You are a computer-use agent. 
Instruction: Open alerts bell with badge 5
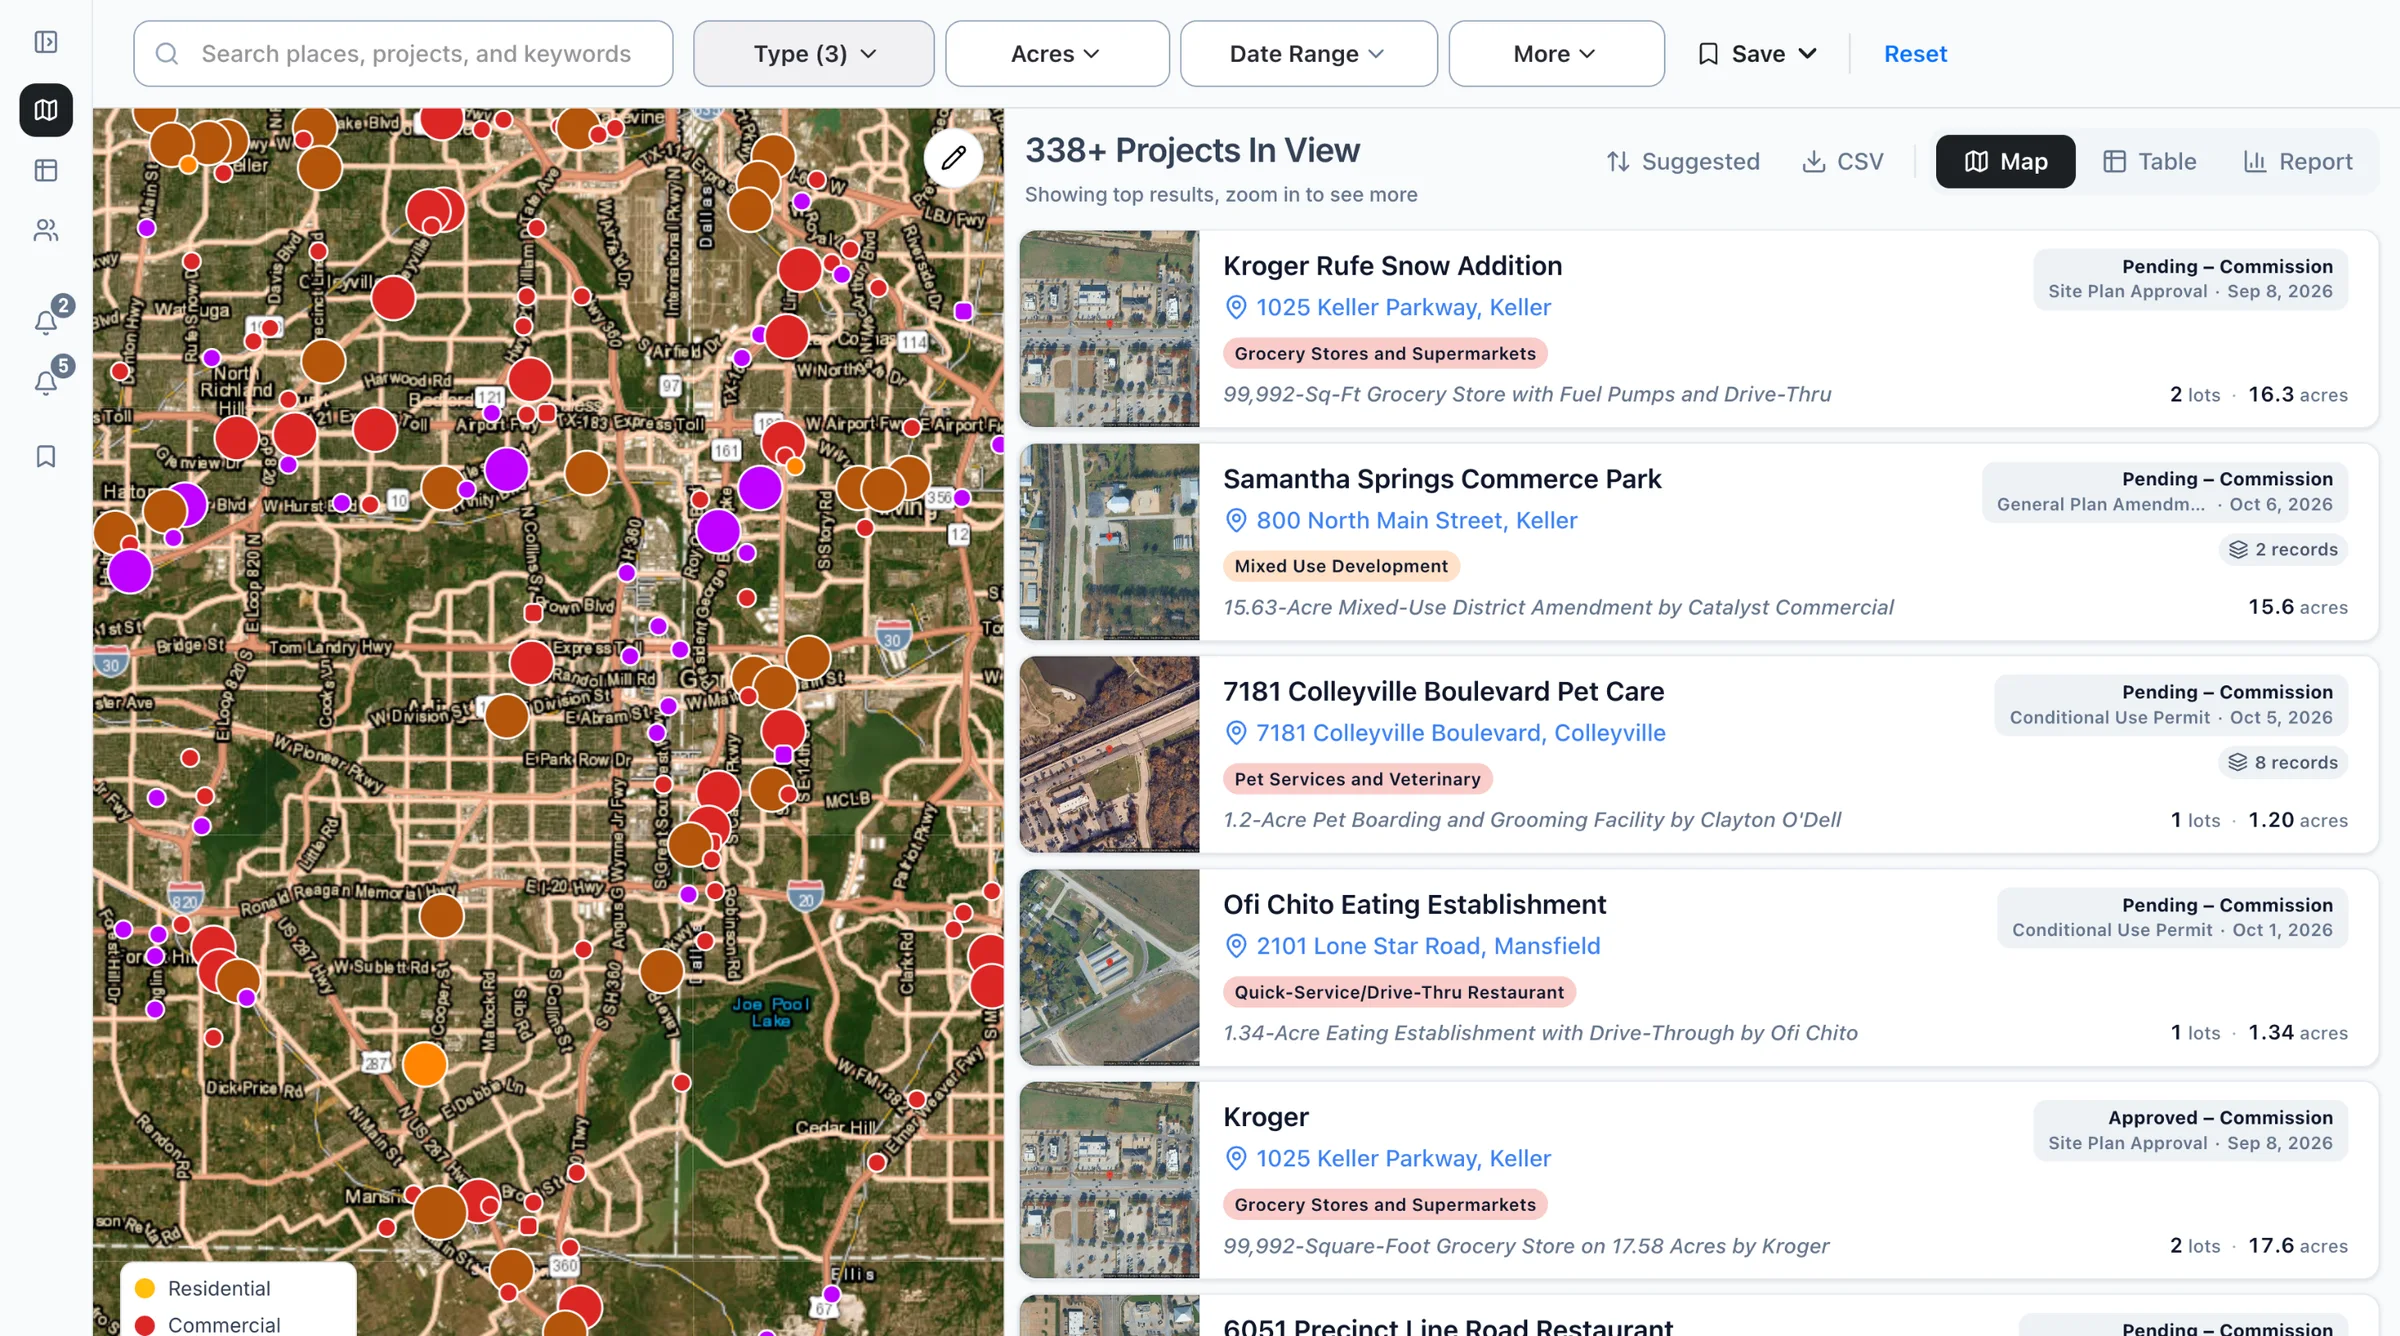[x=46, y=383]
